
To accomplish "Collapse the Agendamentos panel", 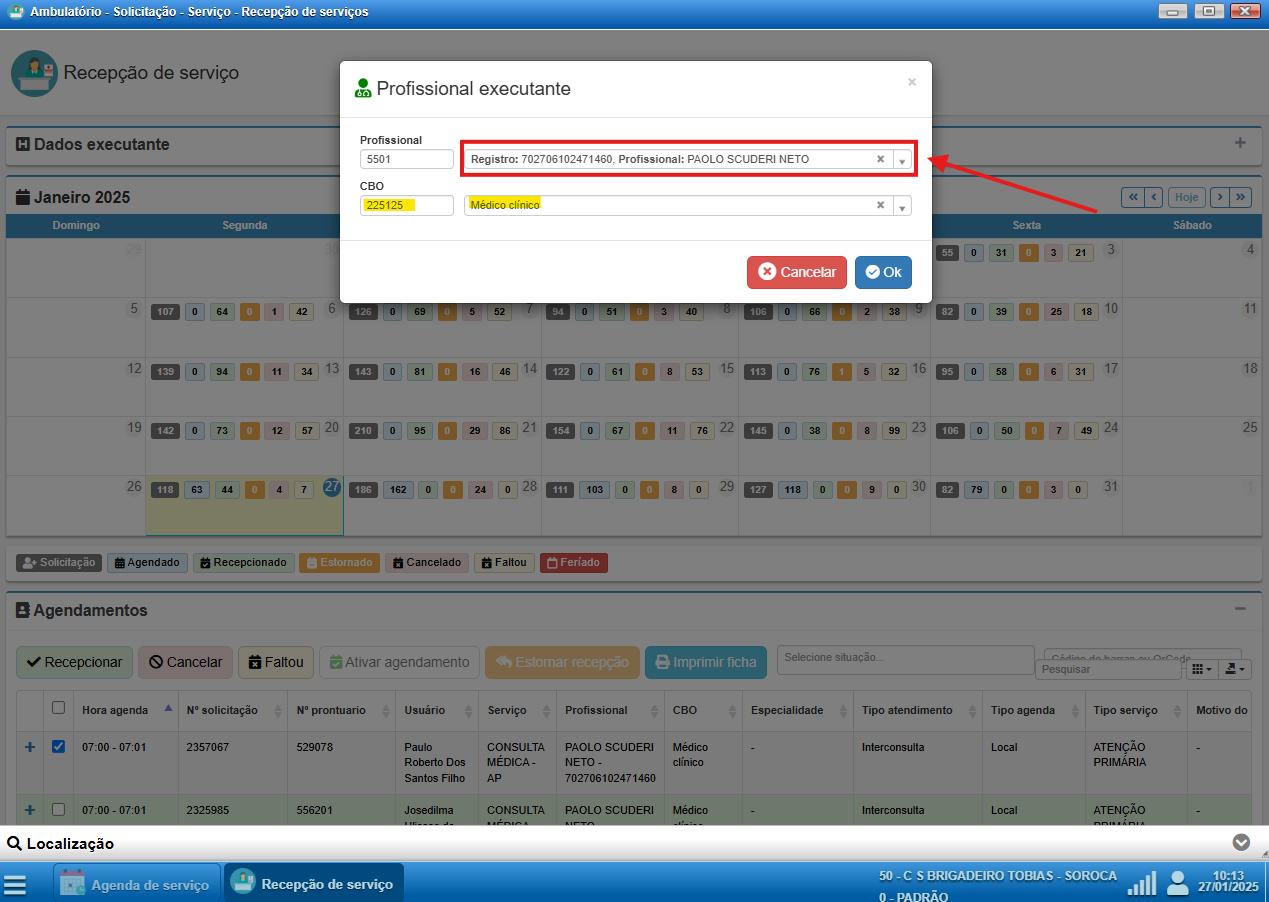I will pos(1240,609).
